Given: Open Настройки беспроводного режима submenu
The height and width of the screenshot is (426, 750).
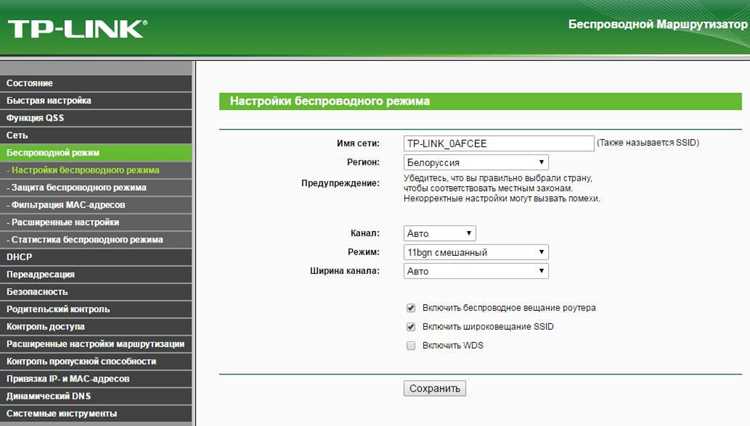Looking at the screenshot, I should pos(96,170).
